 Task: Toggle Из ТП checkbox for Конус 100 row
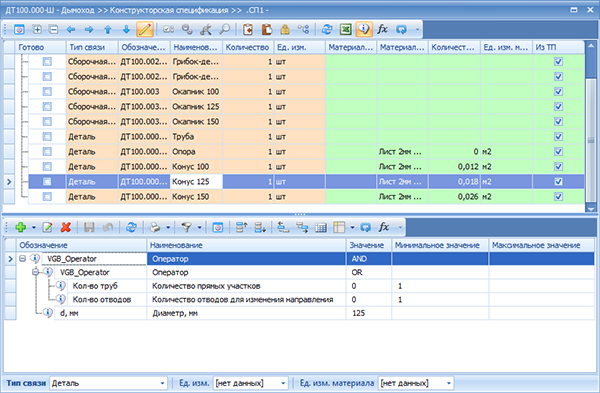(558, 166)
